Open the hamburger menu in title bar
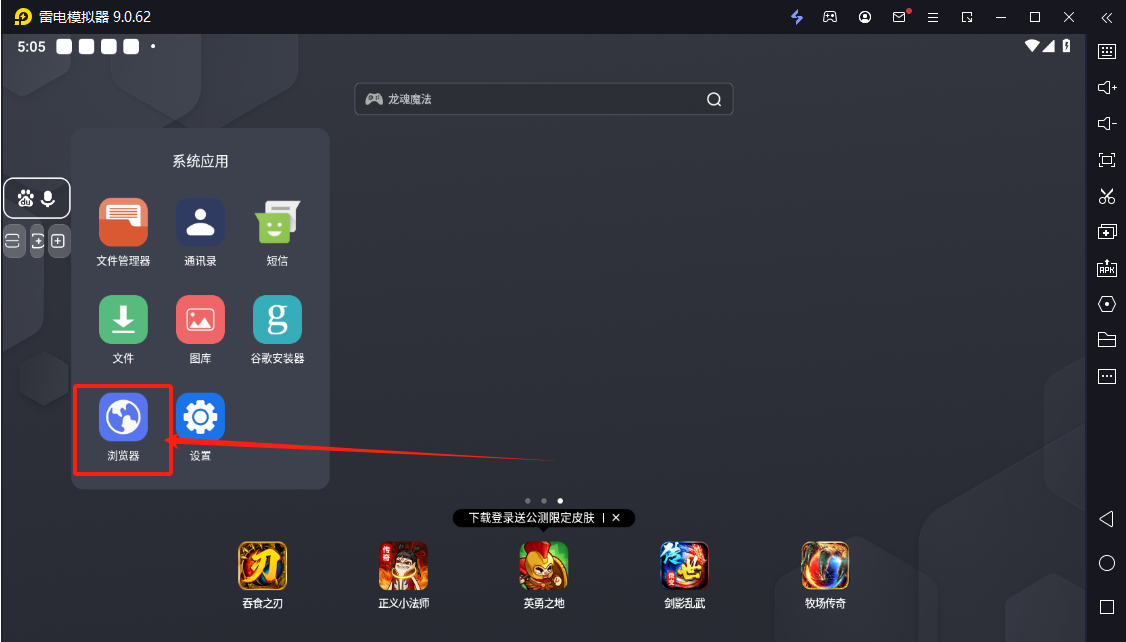The width and height of the screenshot is (1126, 642). pos(933,17)
